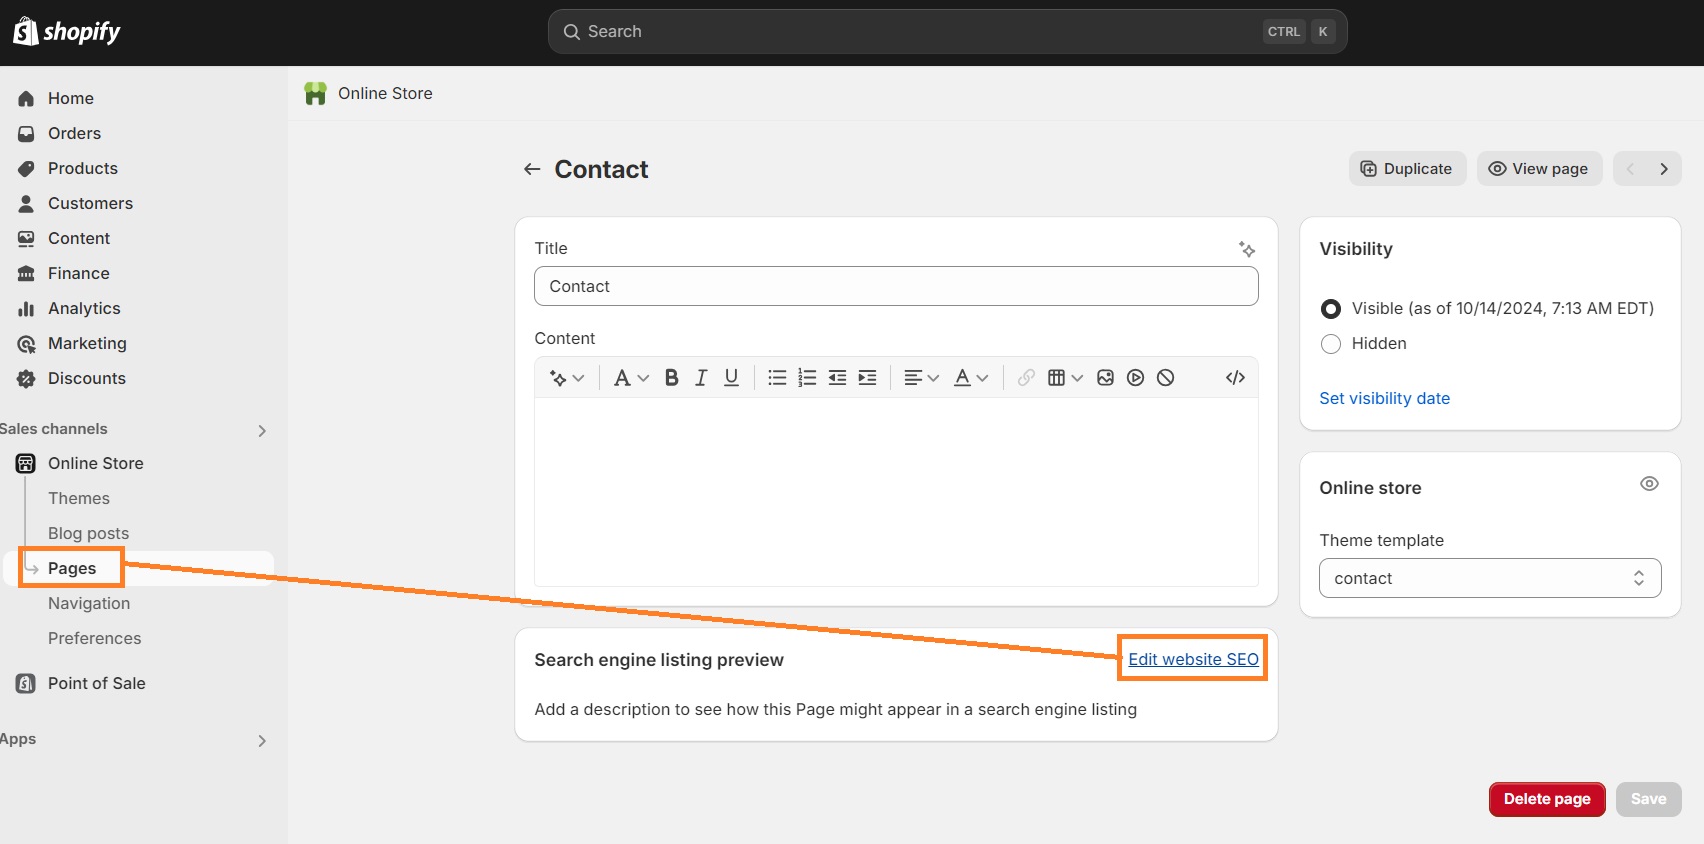Click the insert video icon
Screen dimensions: 1704x844
click(x=1135, y=378)
